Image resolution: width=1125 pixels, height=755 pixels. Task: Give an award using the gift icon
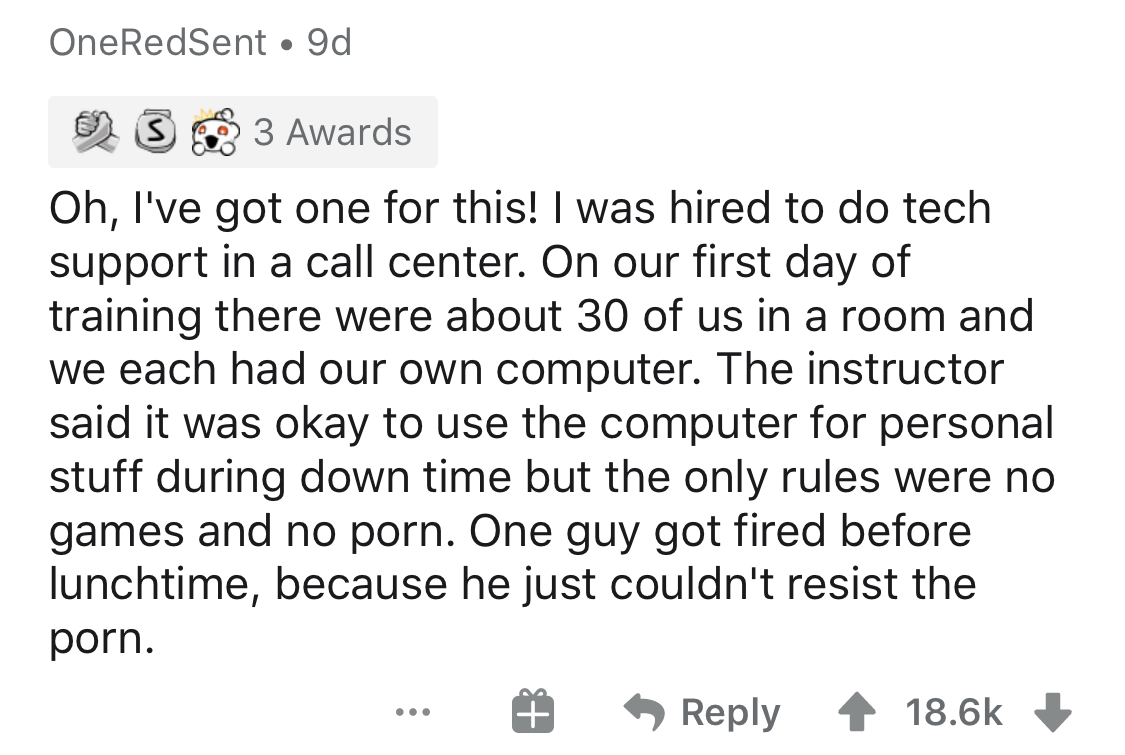click(531, 712)
